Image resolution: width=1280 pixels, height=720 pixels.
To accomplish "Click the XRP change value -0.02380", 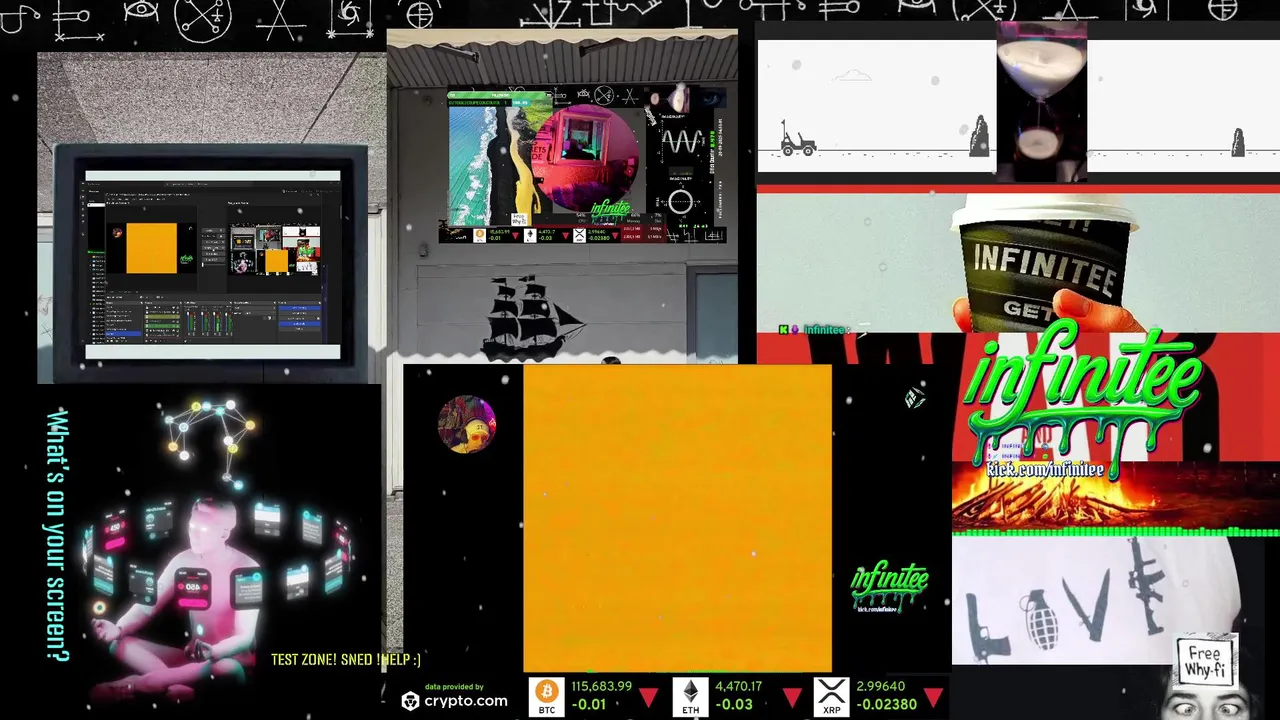I will coord(886,704).
